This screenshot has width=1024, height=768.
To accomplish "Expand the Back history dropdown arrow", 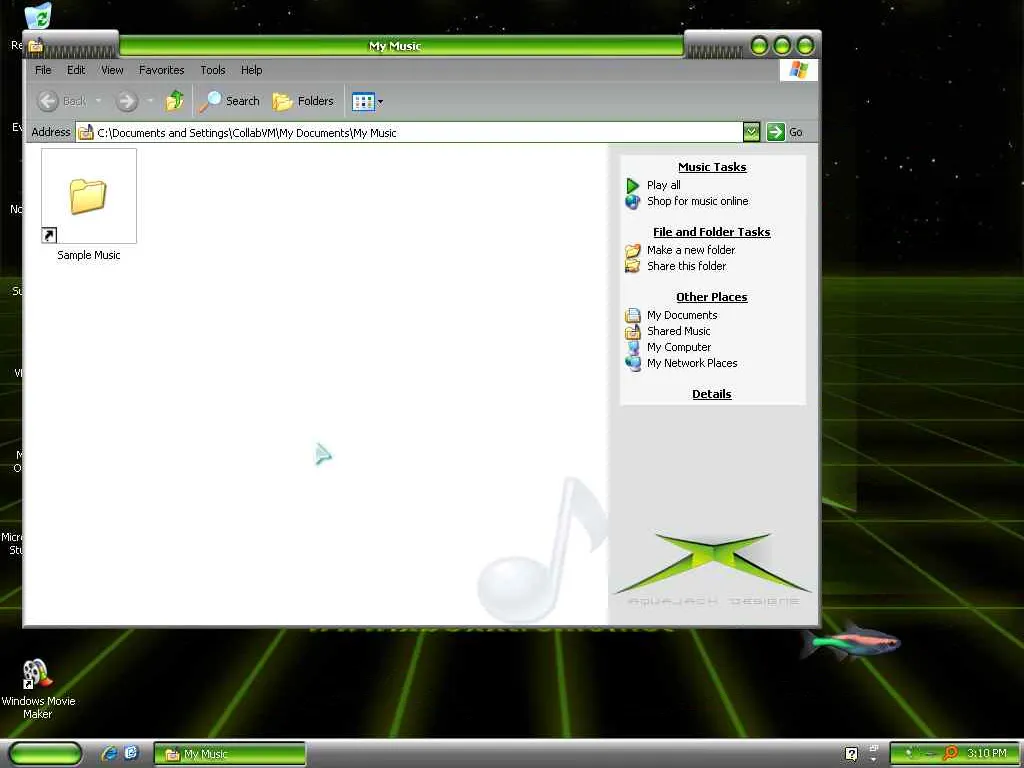I will (x=99, y=101).
